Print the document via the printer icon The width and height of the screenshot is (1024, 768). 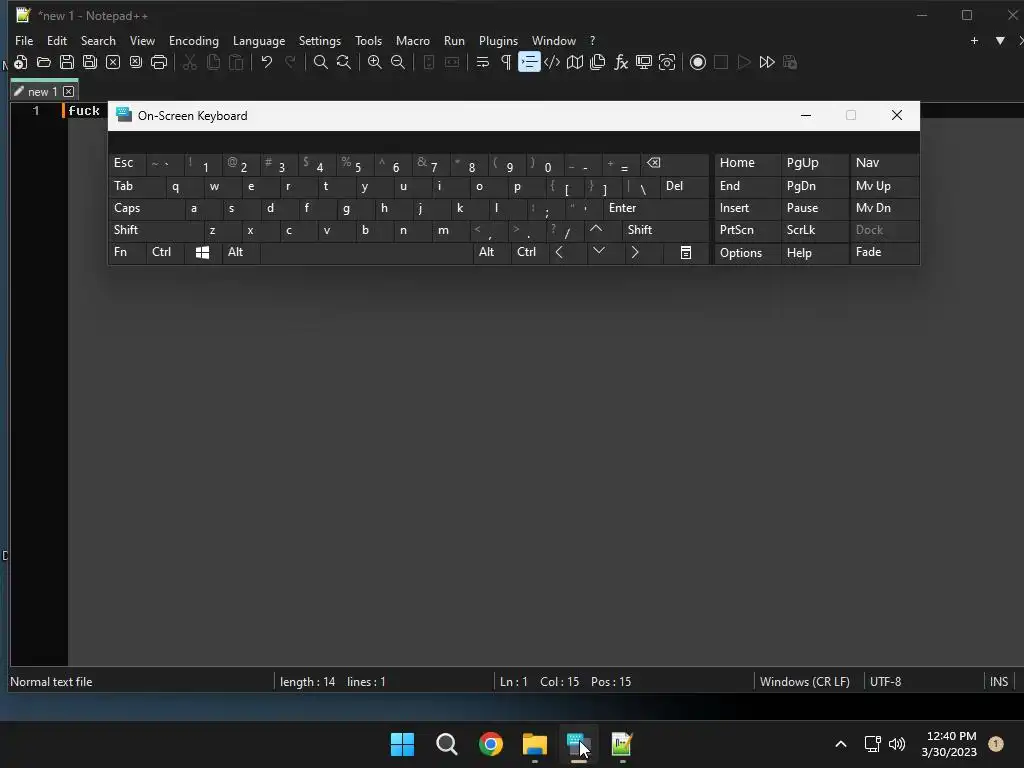tap(159, 62)
